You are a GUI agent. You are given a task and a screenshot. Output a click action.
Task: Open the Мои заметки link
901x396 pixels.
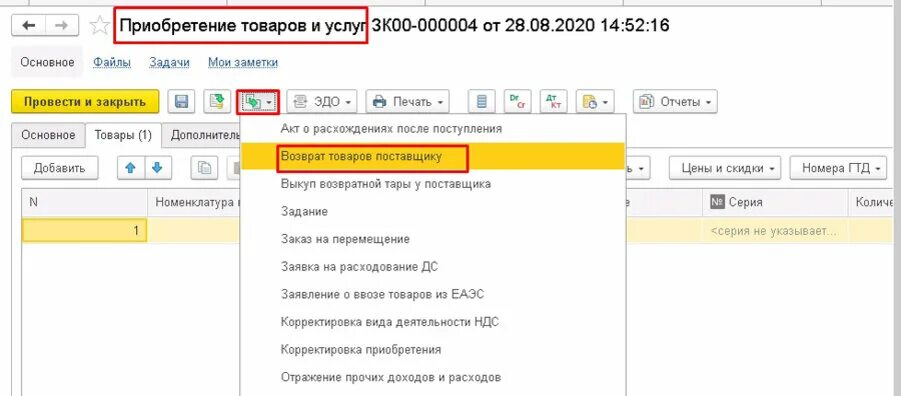coord(243,62)
